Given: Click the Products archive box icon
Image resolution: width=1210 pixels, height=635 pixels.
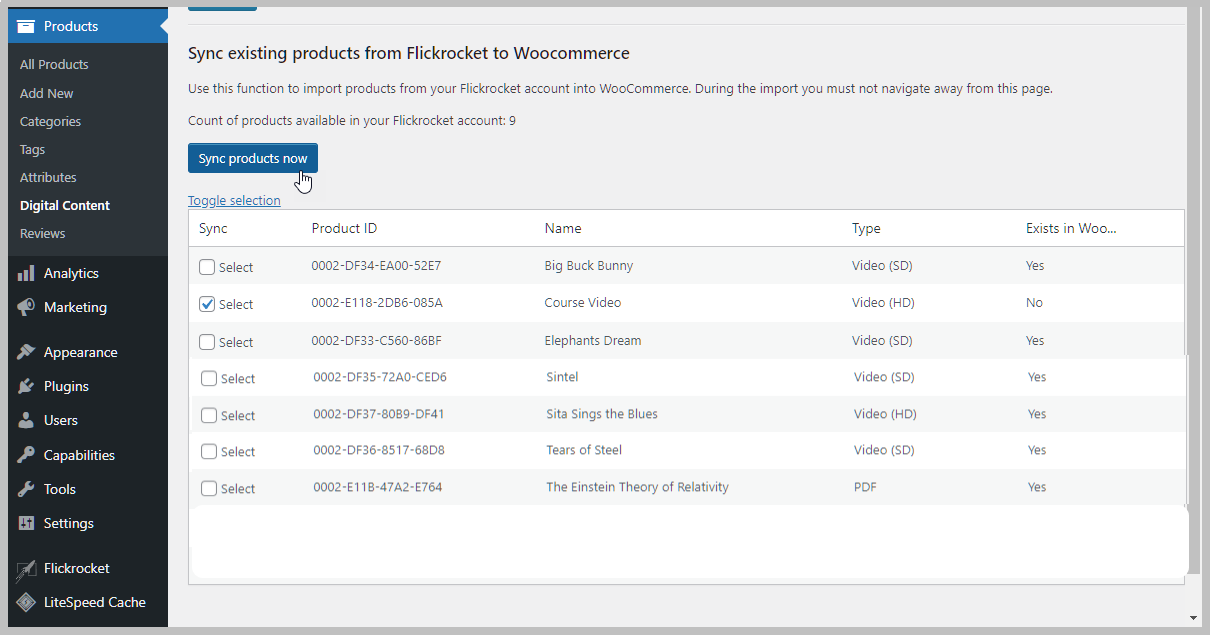Looking at the screenshot, I should tap(26, 27).
